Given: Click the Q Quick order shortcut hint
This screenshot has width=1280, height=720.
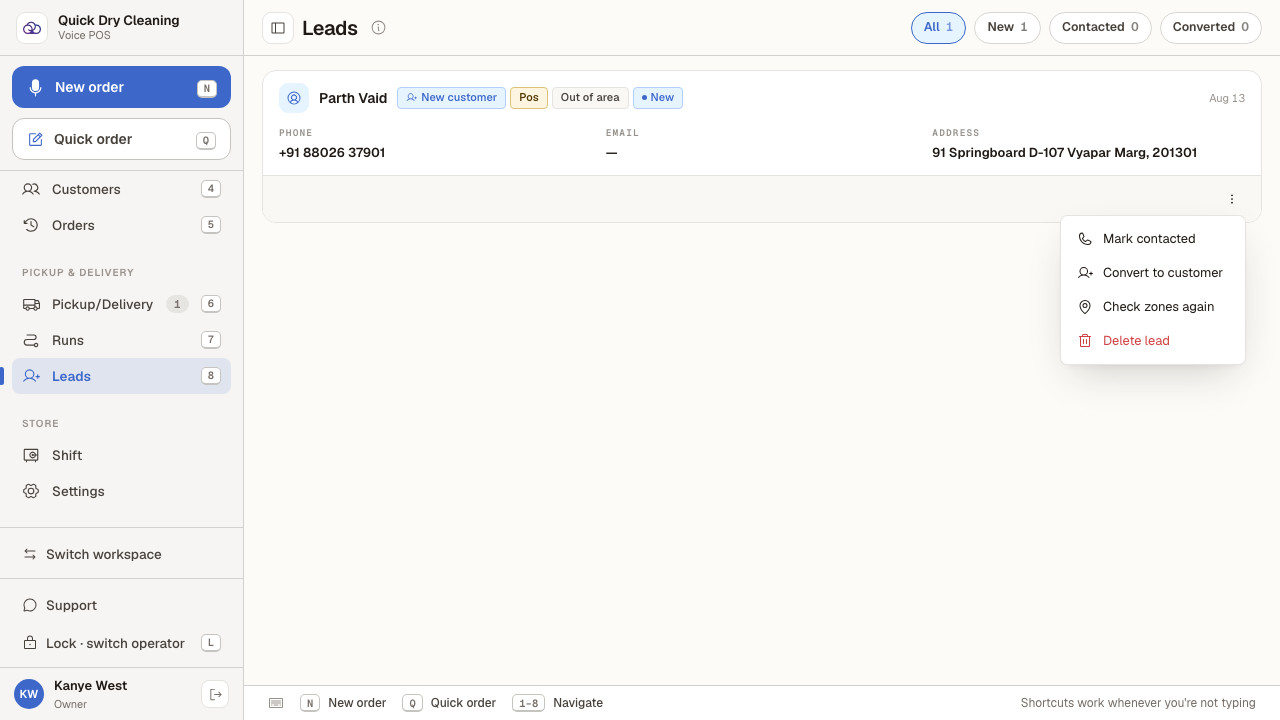Looking at the screenshot, I should pyautogui.click(x=449, y=703).
